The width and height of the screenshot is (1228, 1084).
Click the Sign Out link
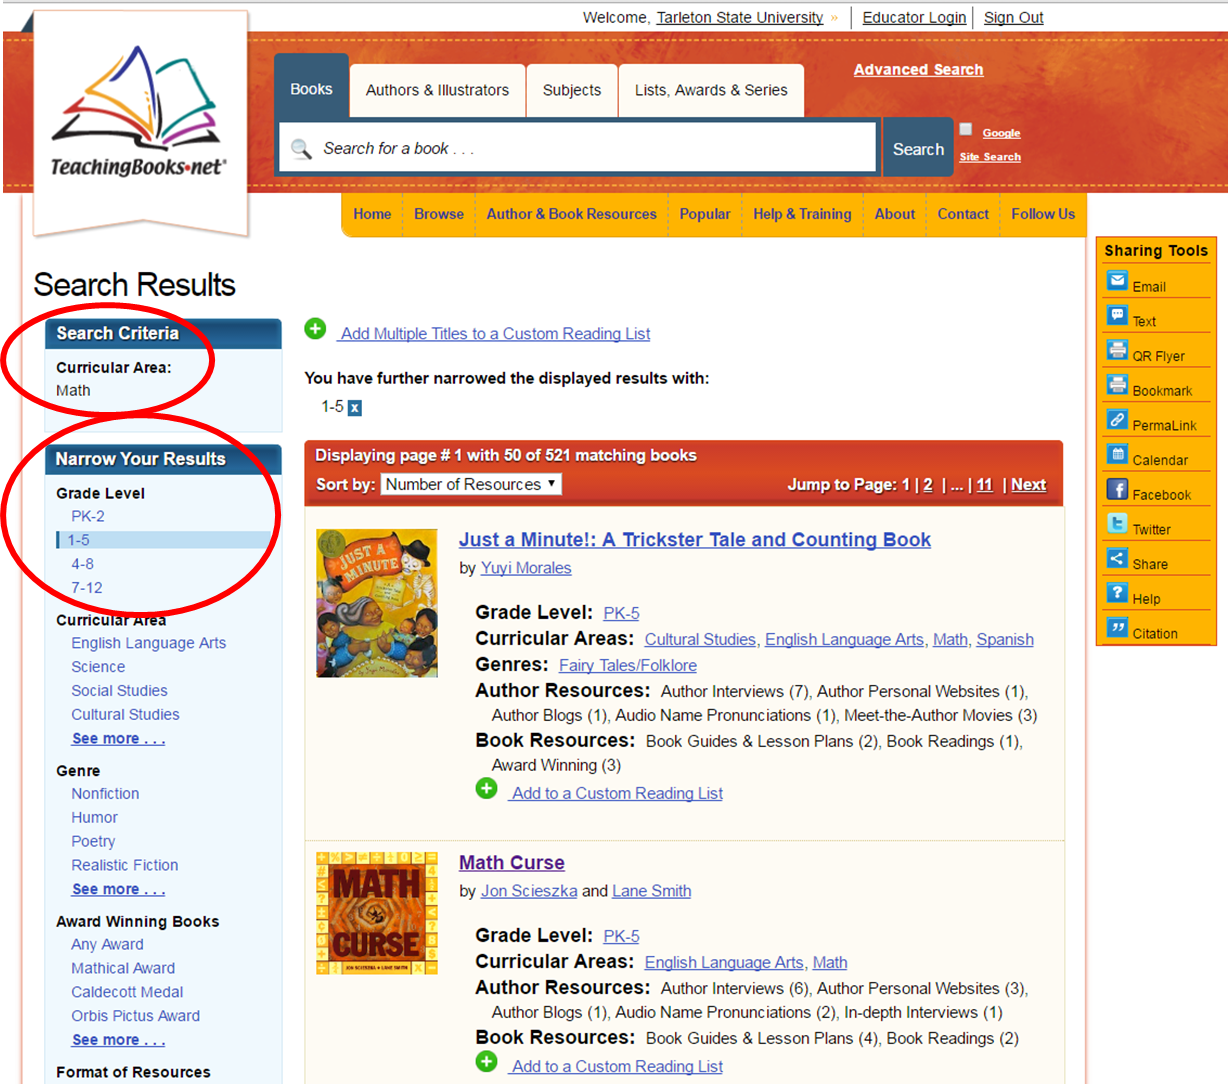[x=1013, y=18]
